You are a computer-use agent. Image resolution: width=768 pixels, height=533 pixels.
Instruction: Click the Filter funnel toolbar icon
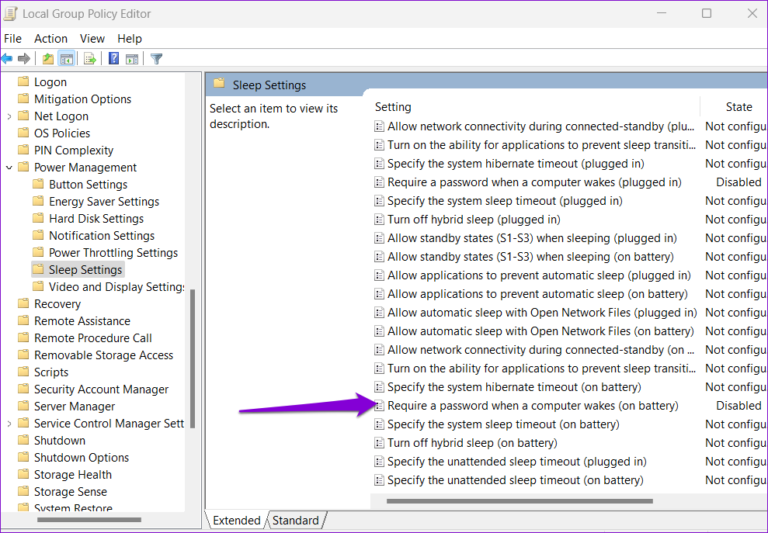pyautogui.click(x=156, y=59)
